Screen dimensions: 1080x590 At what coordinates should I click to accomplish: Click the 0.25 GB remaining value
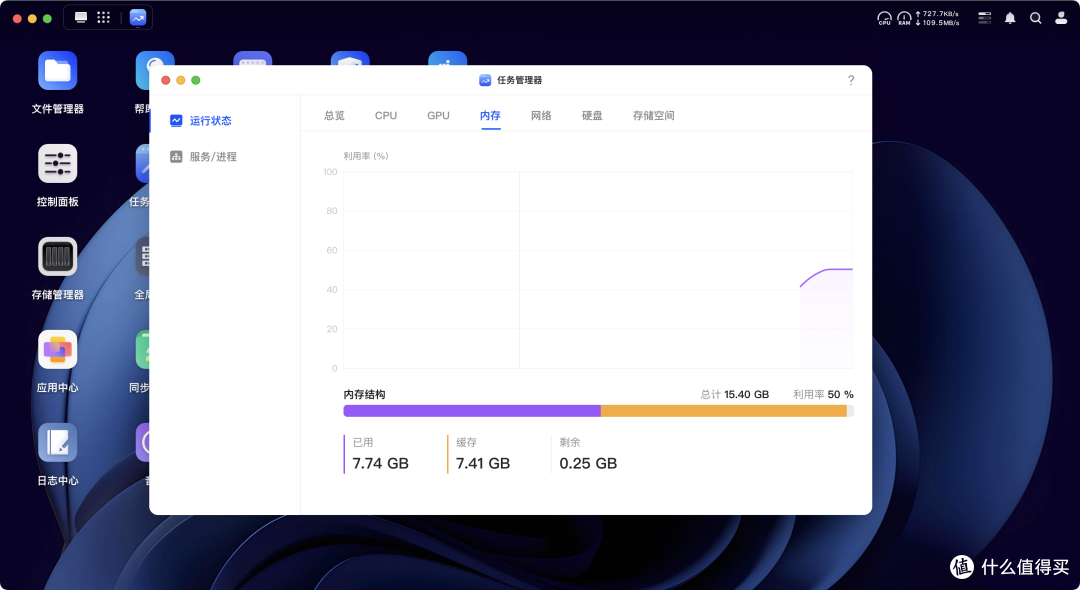click(588, 463)
